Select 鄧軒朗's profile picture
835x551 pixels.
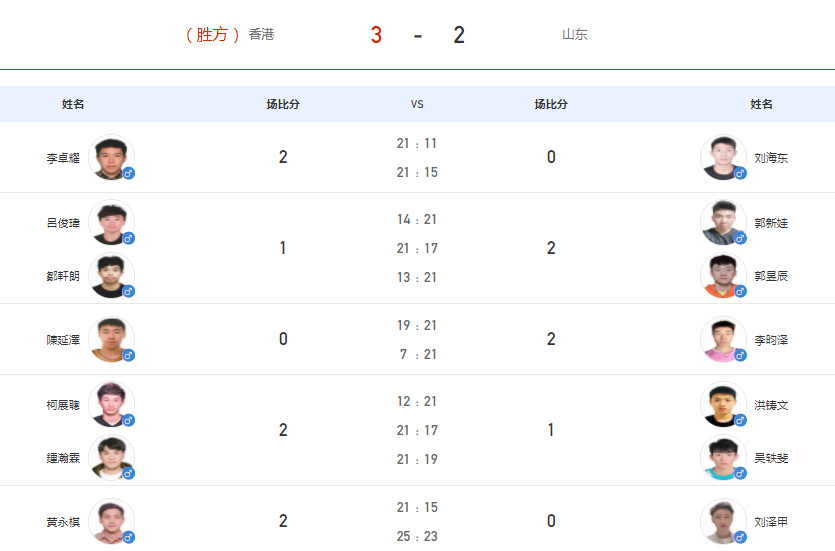coord(111,275)
